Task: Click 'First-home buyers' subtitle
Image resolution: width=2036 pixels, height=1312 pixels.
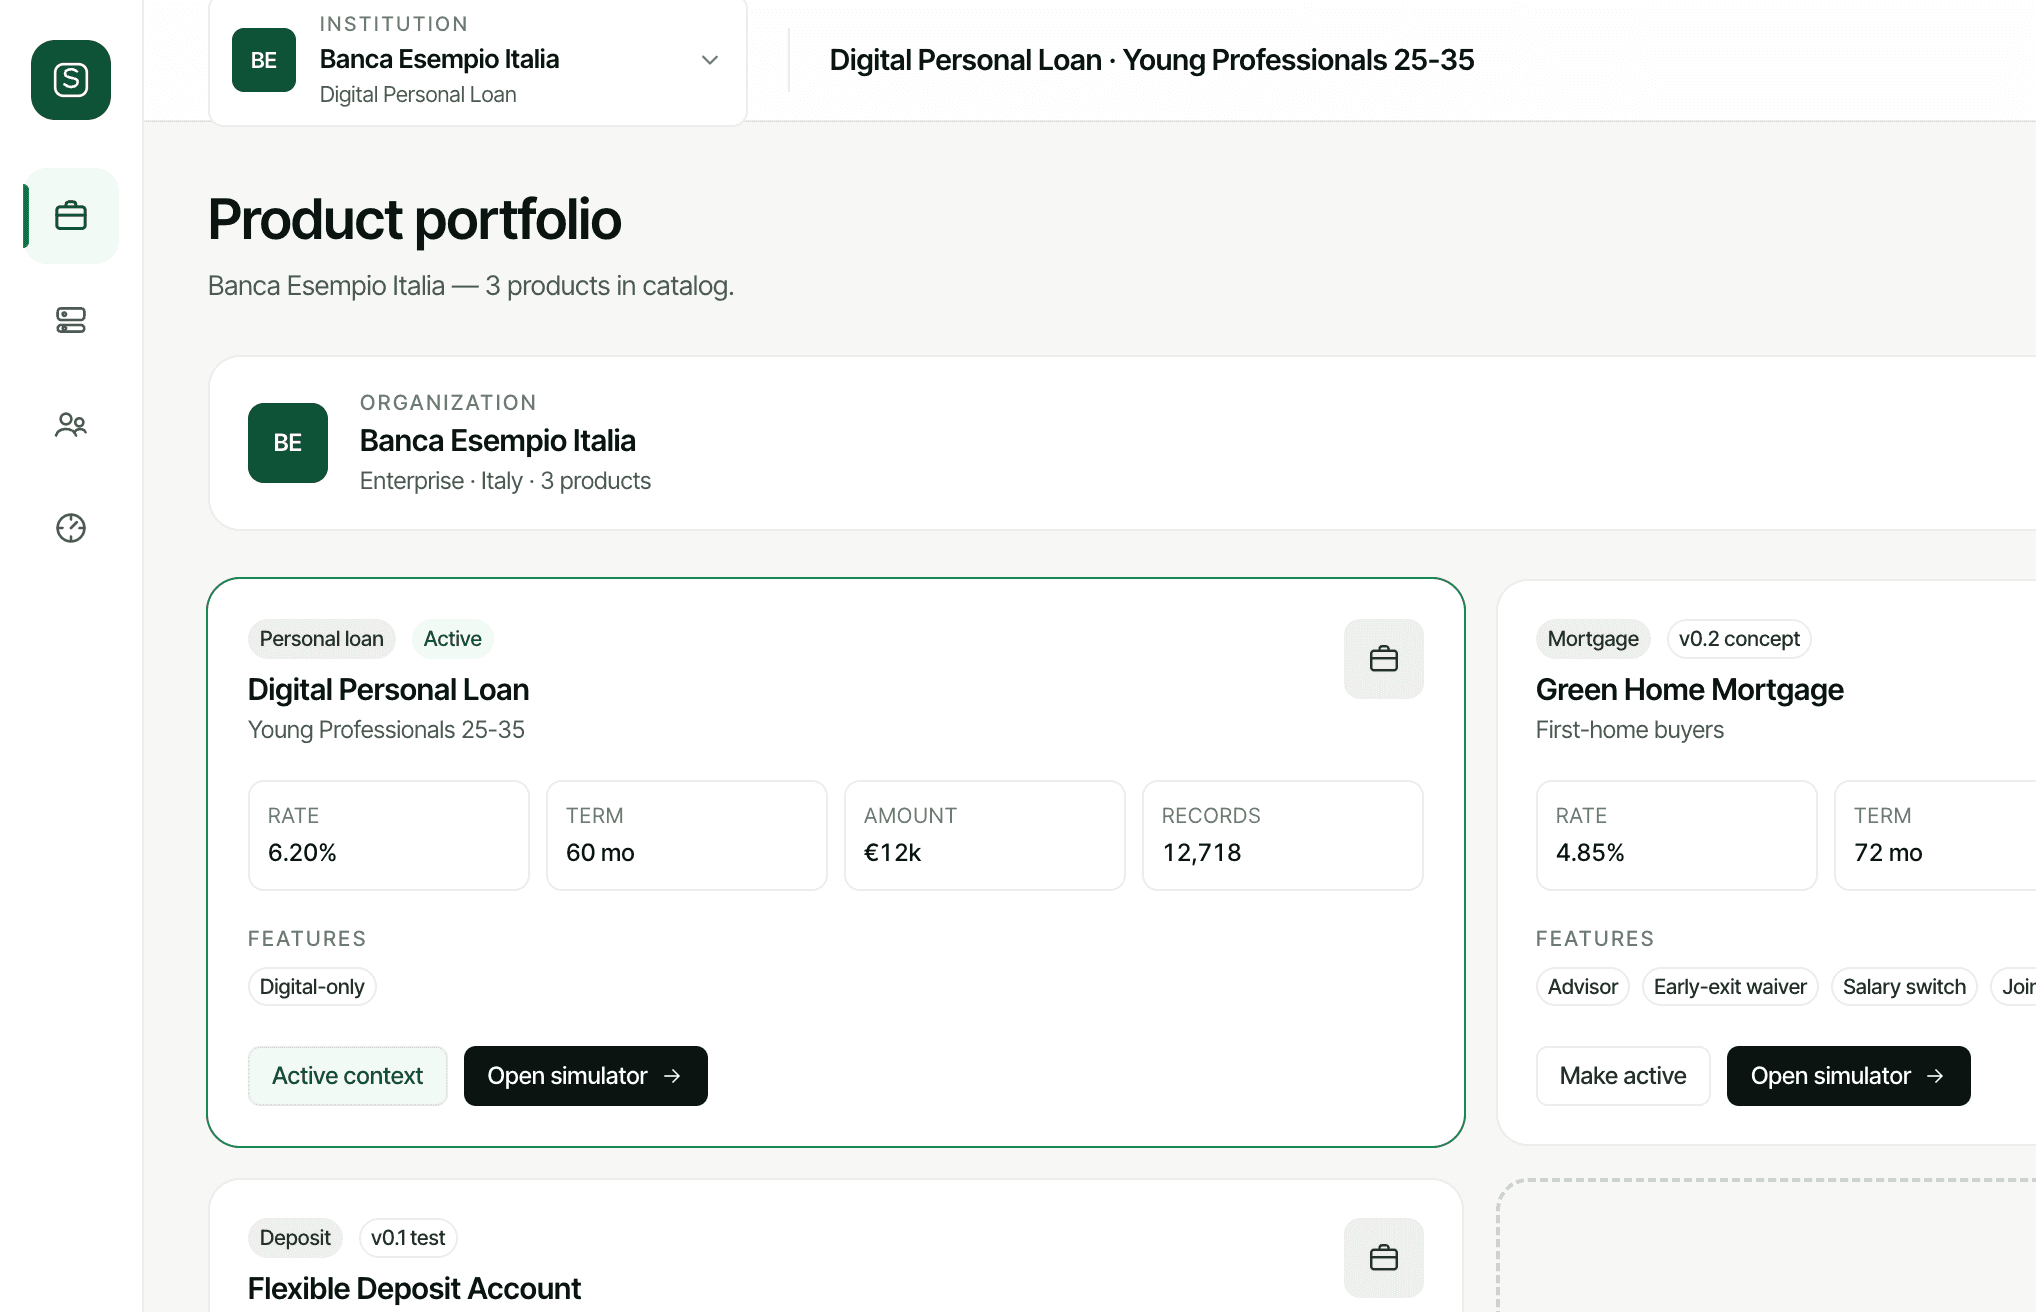Action: pyautogui.click(x=1630, y=730)
